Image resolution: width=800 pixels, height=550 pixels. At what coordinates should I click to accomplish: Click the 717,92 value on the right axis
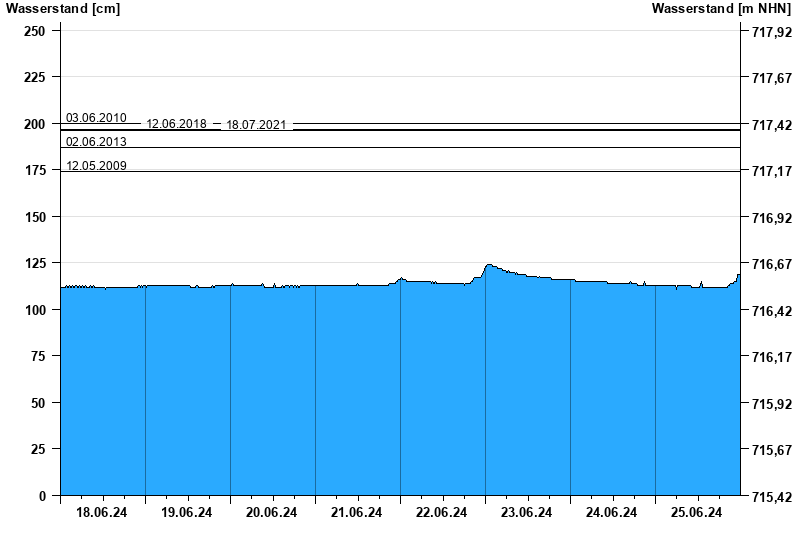771,31
